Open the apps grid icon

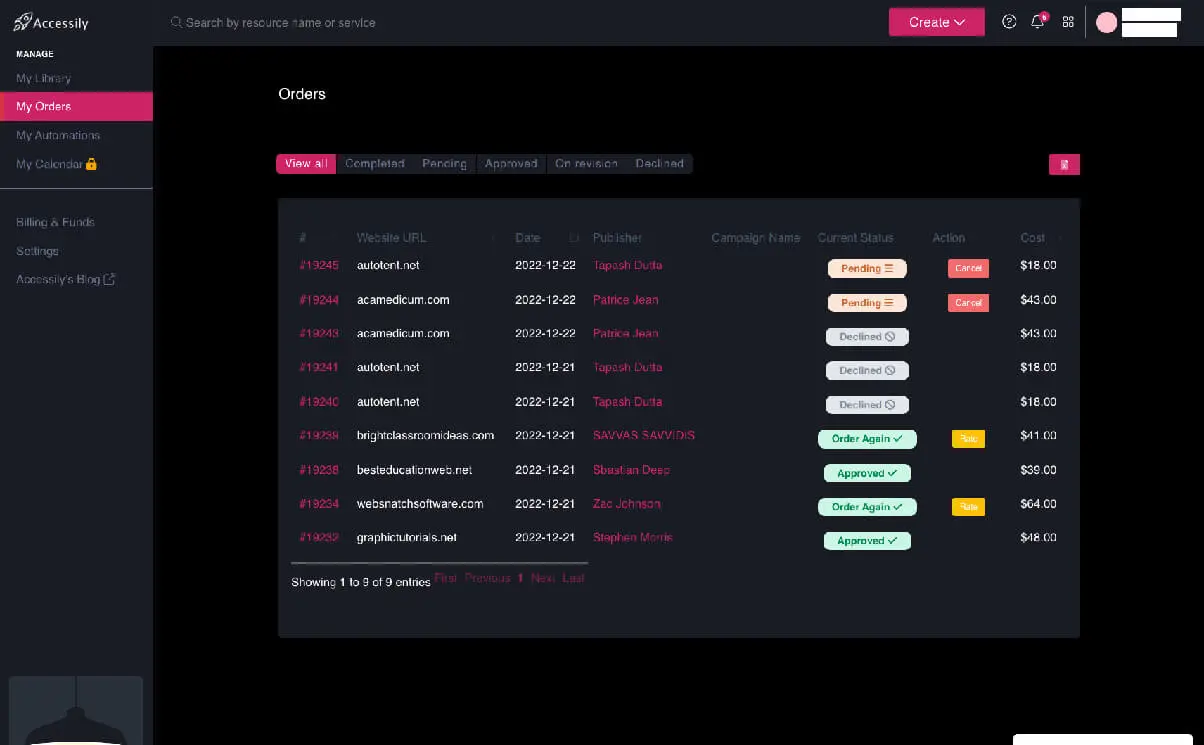tap(1068, 22)
